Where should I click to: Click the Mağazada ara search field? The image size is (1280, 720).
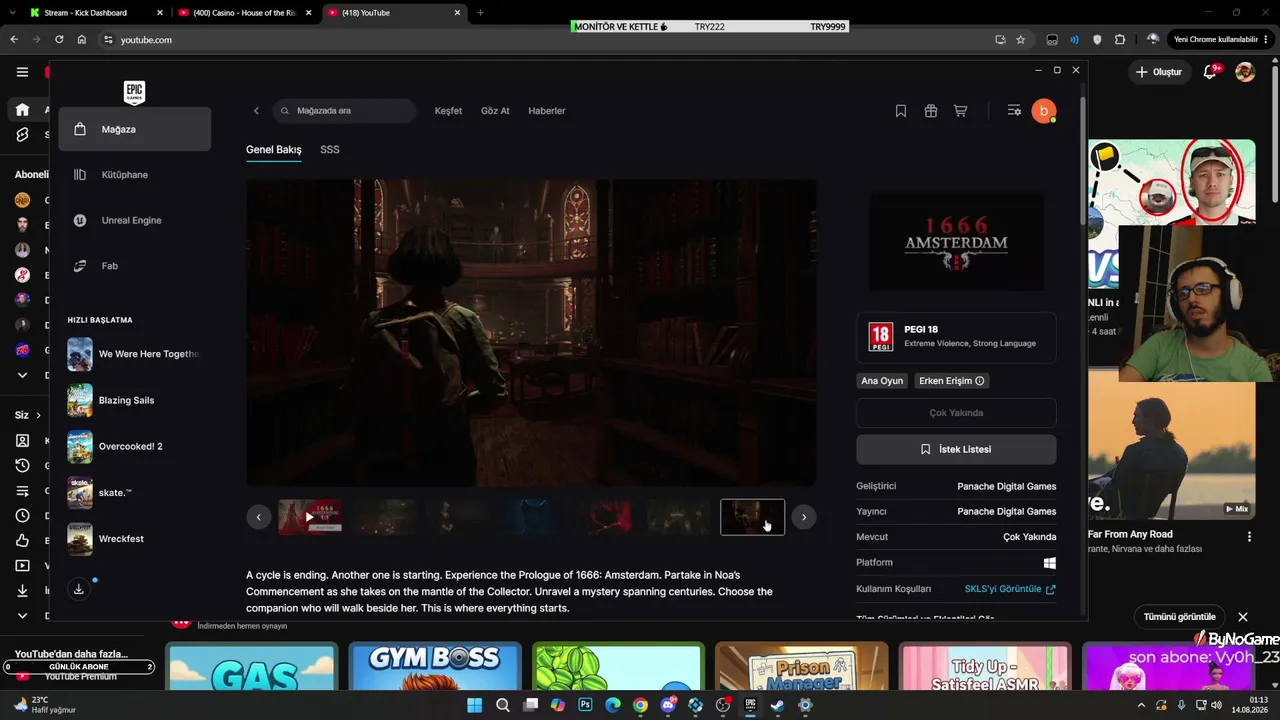344,111
